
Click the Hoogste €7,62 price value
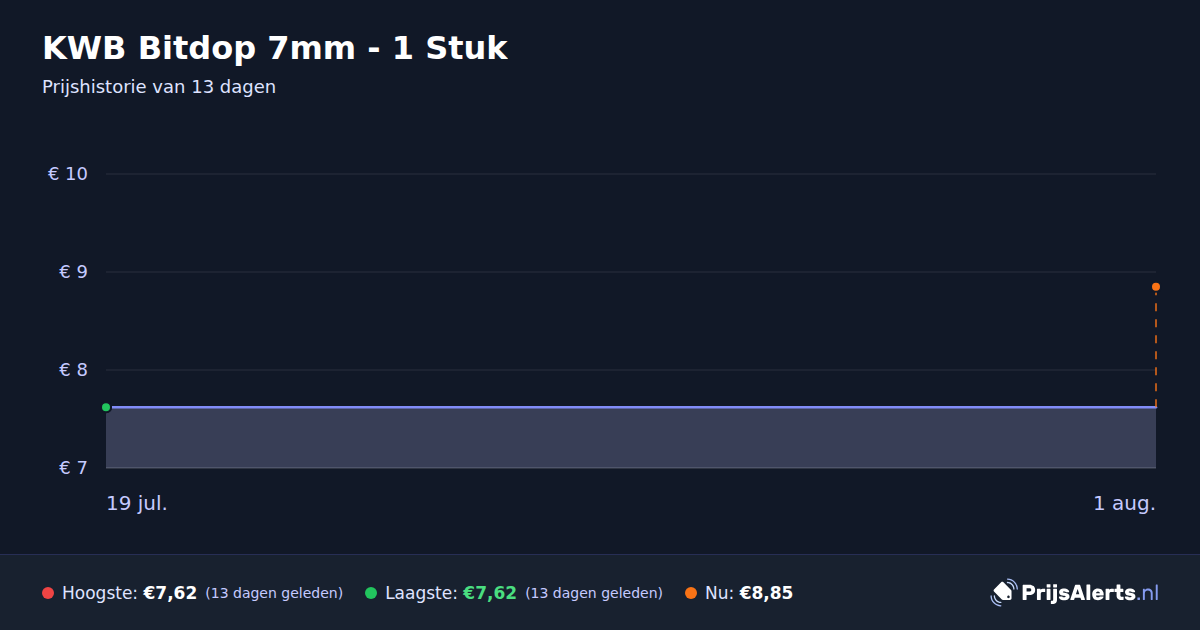point(170,593)
